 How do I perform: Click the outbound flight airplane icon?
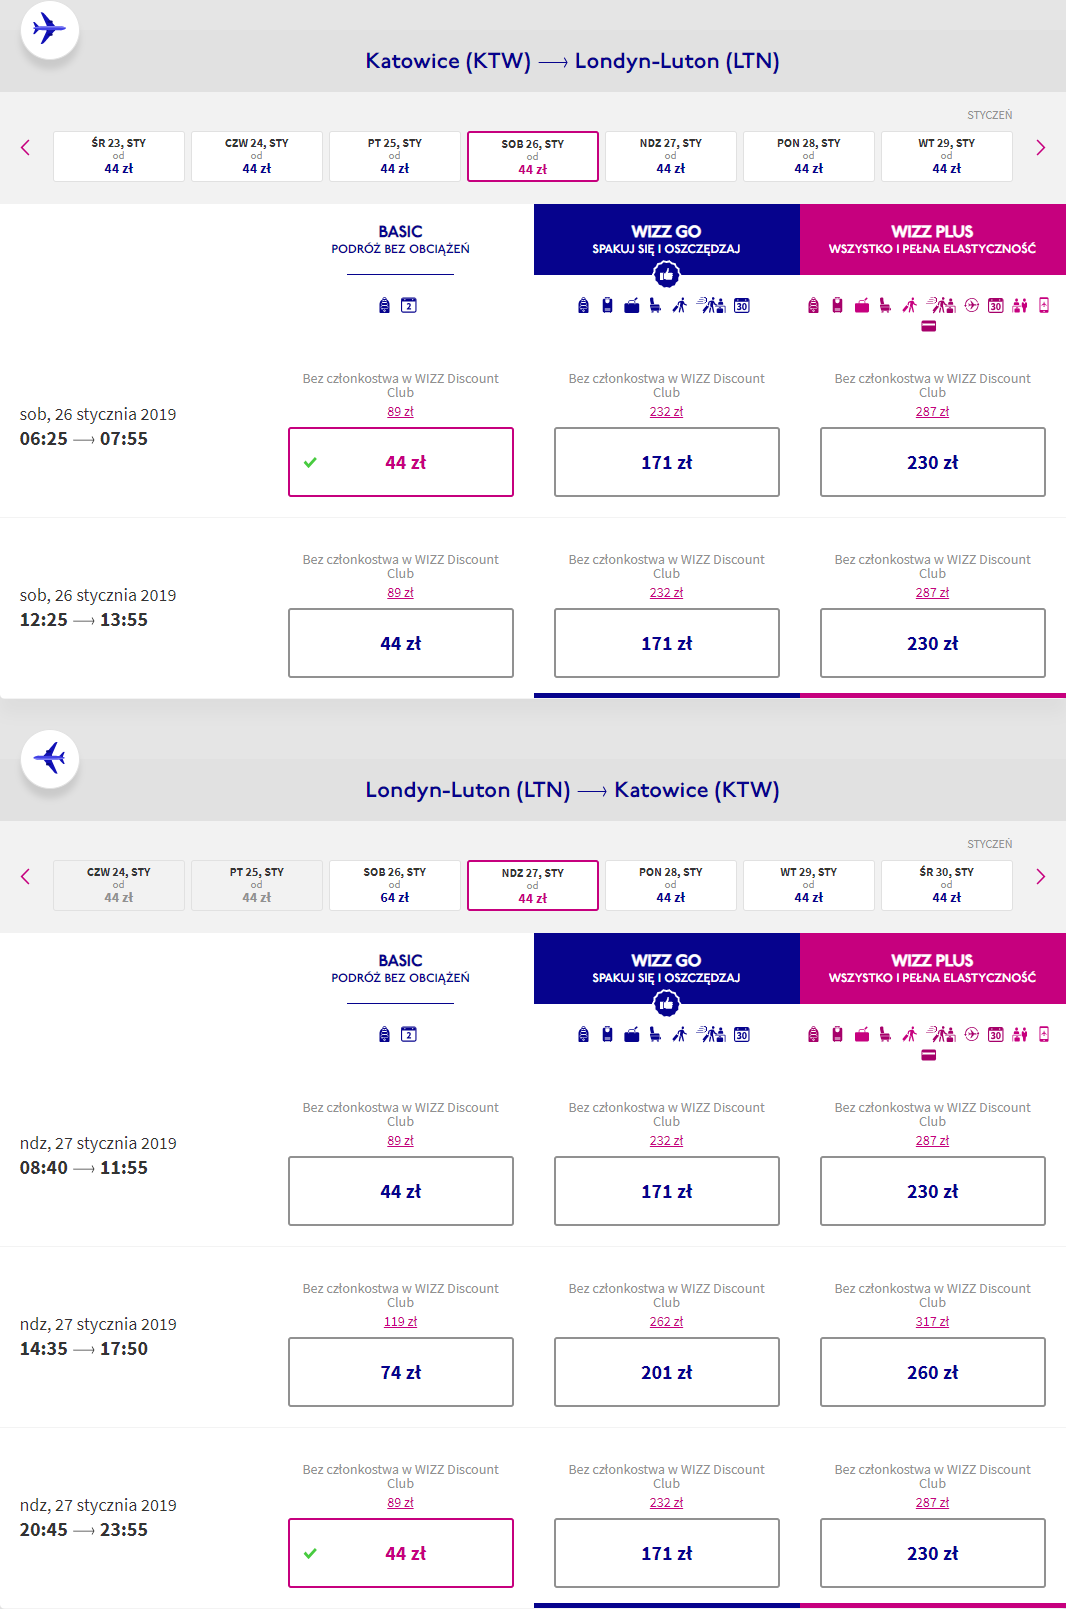pos(49,29)
